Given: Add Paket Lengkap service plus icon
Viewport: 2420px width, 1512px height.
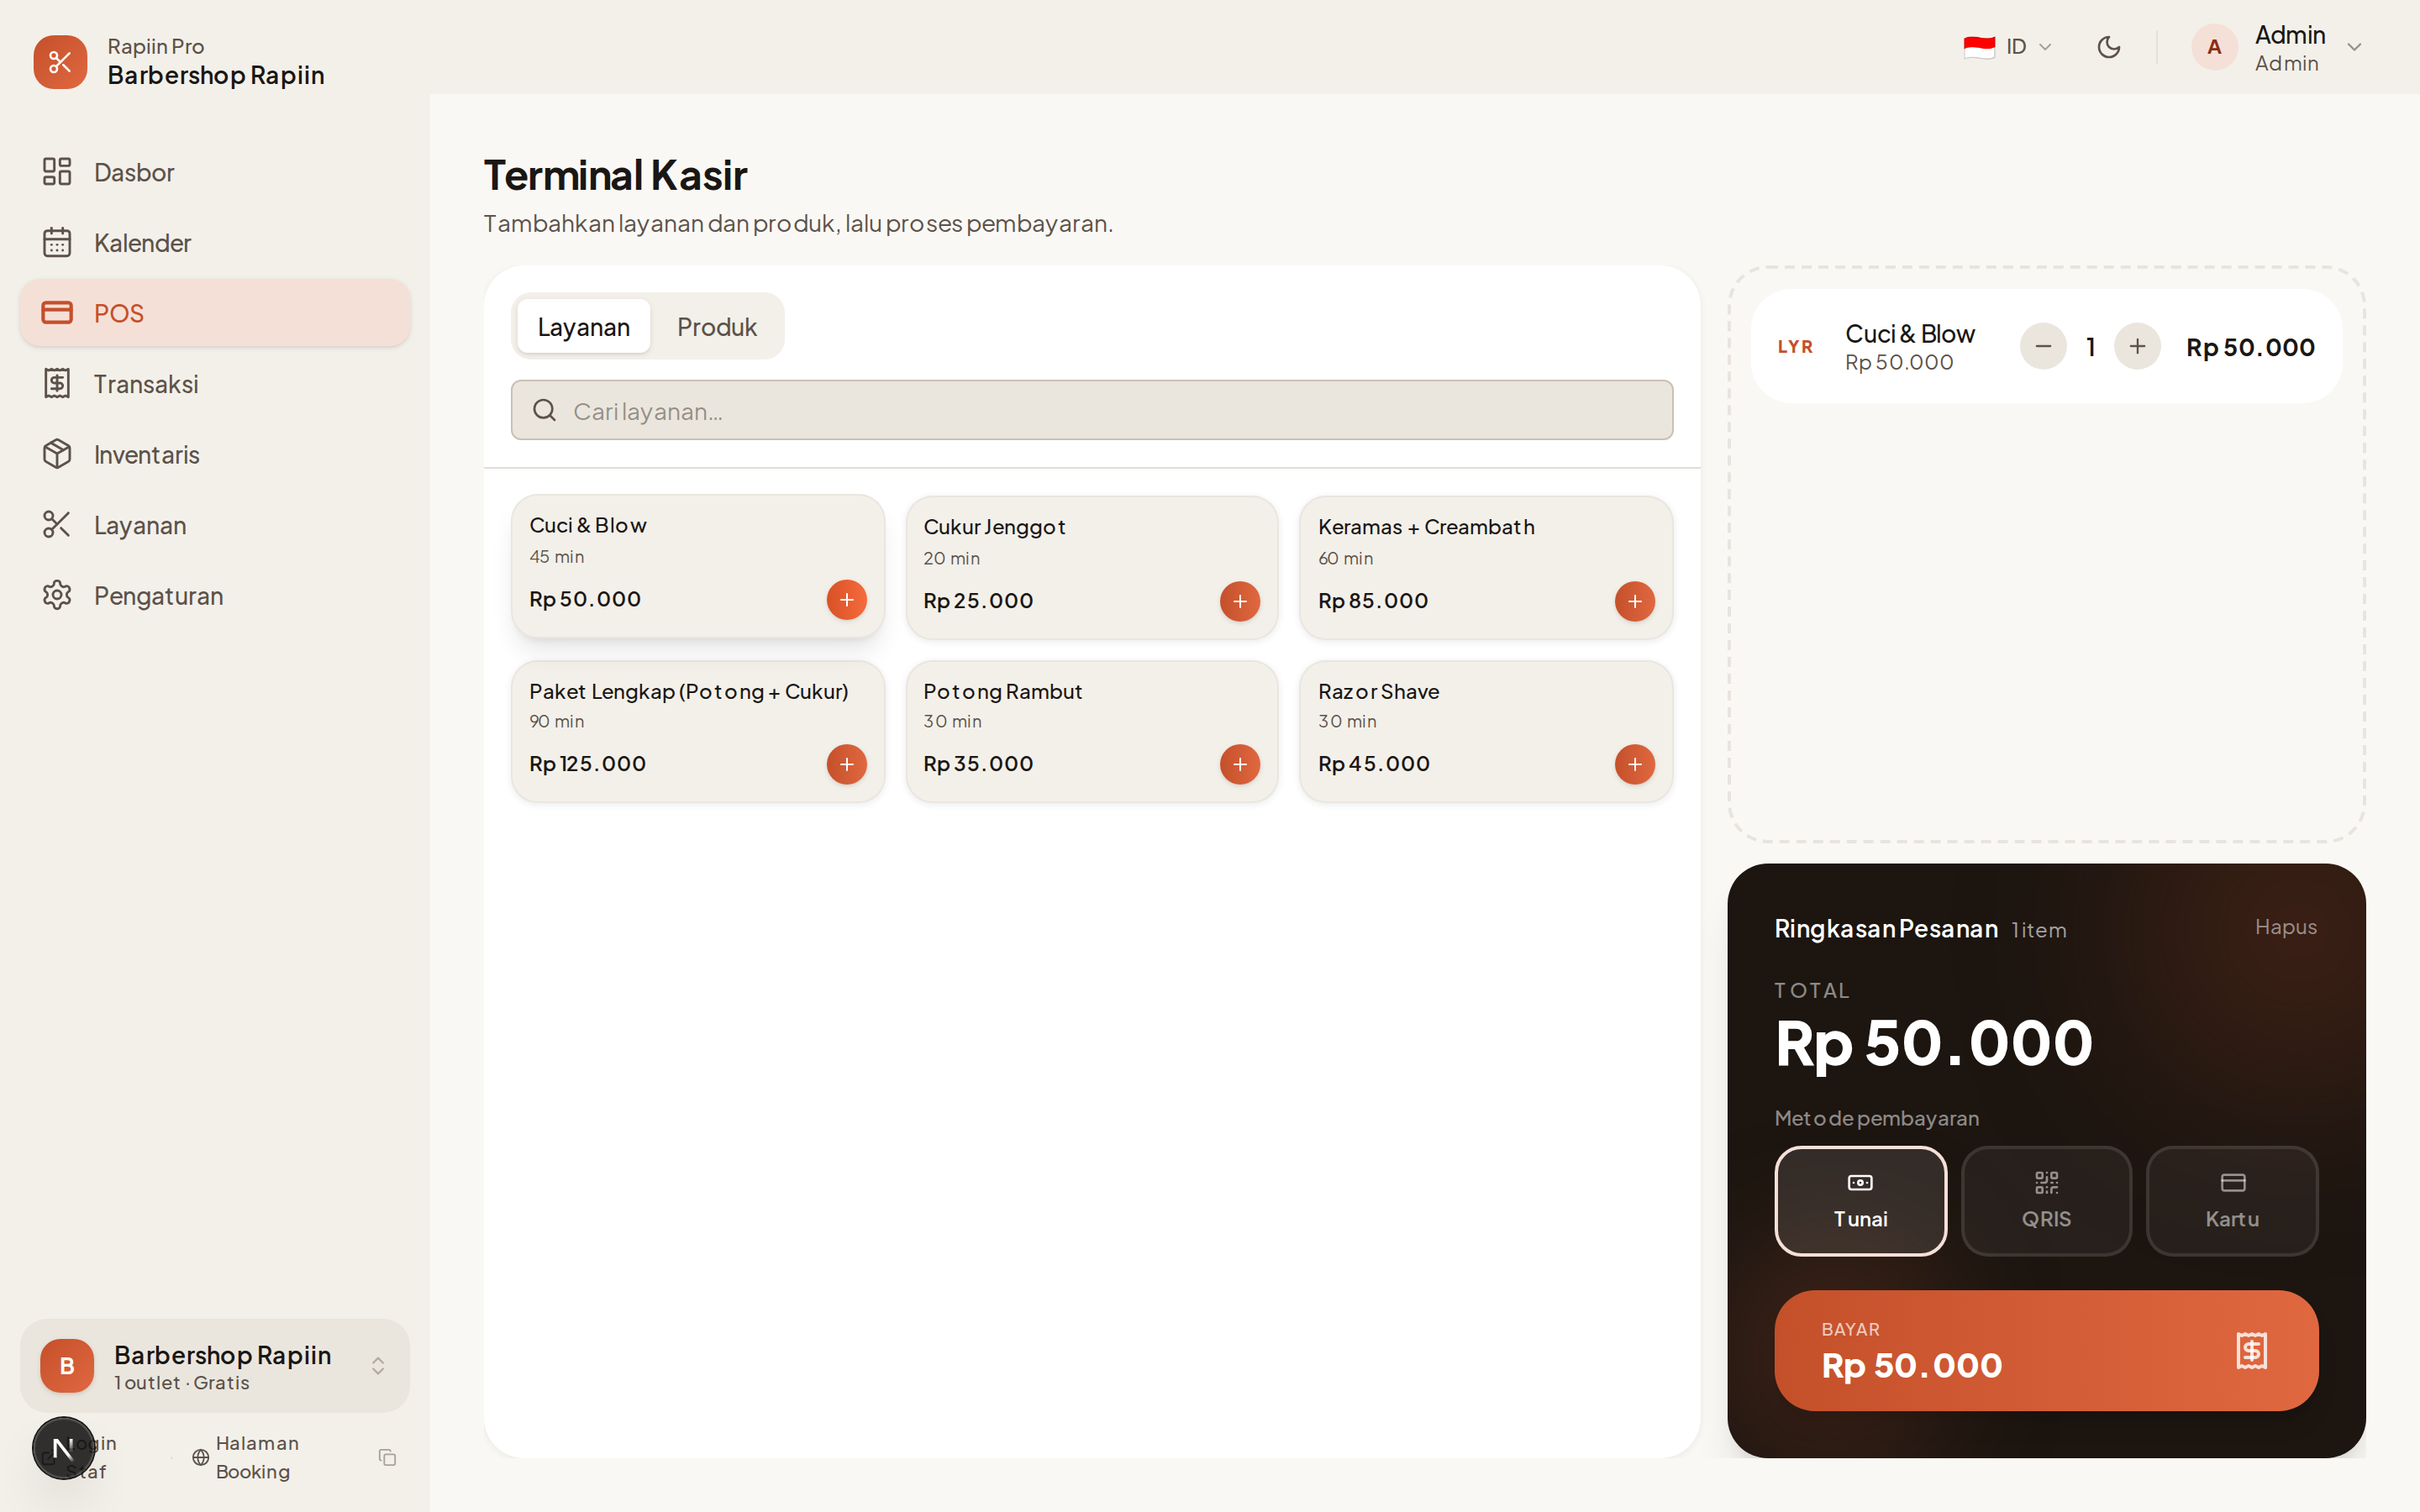Looking at the screenshot, I should click(846, 764).
